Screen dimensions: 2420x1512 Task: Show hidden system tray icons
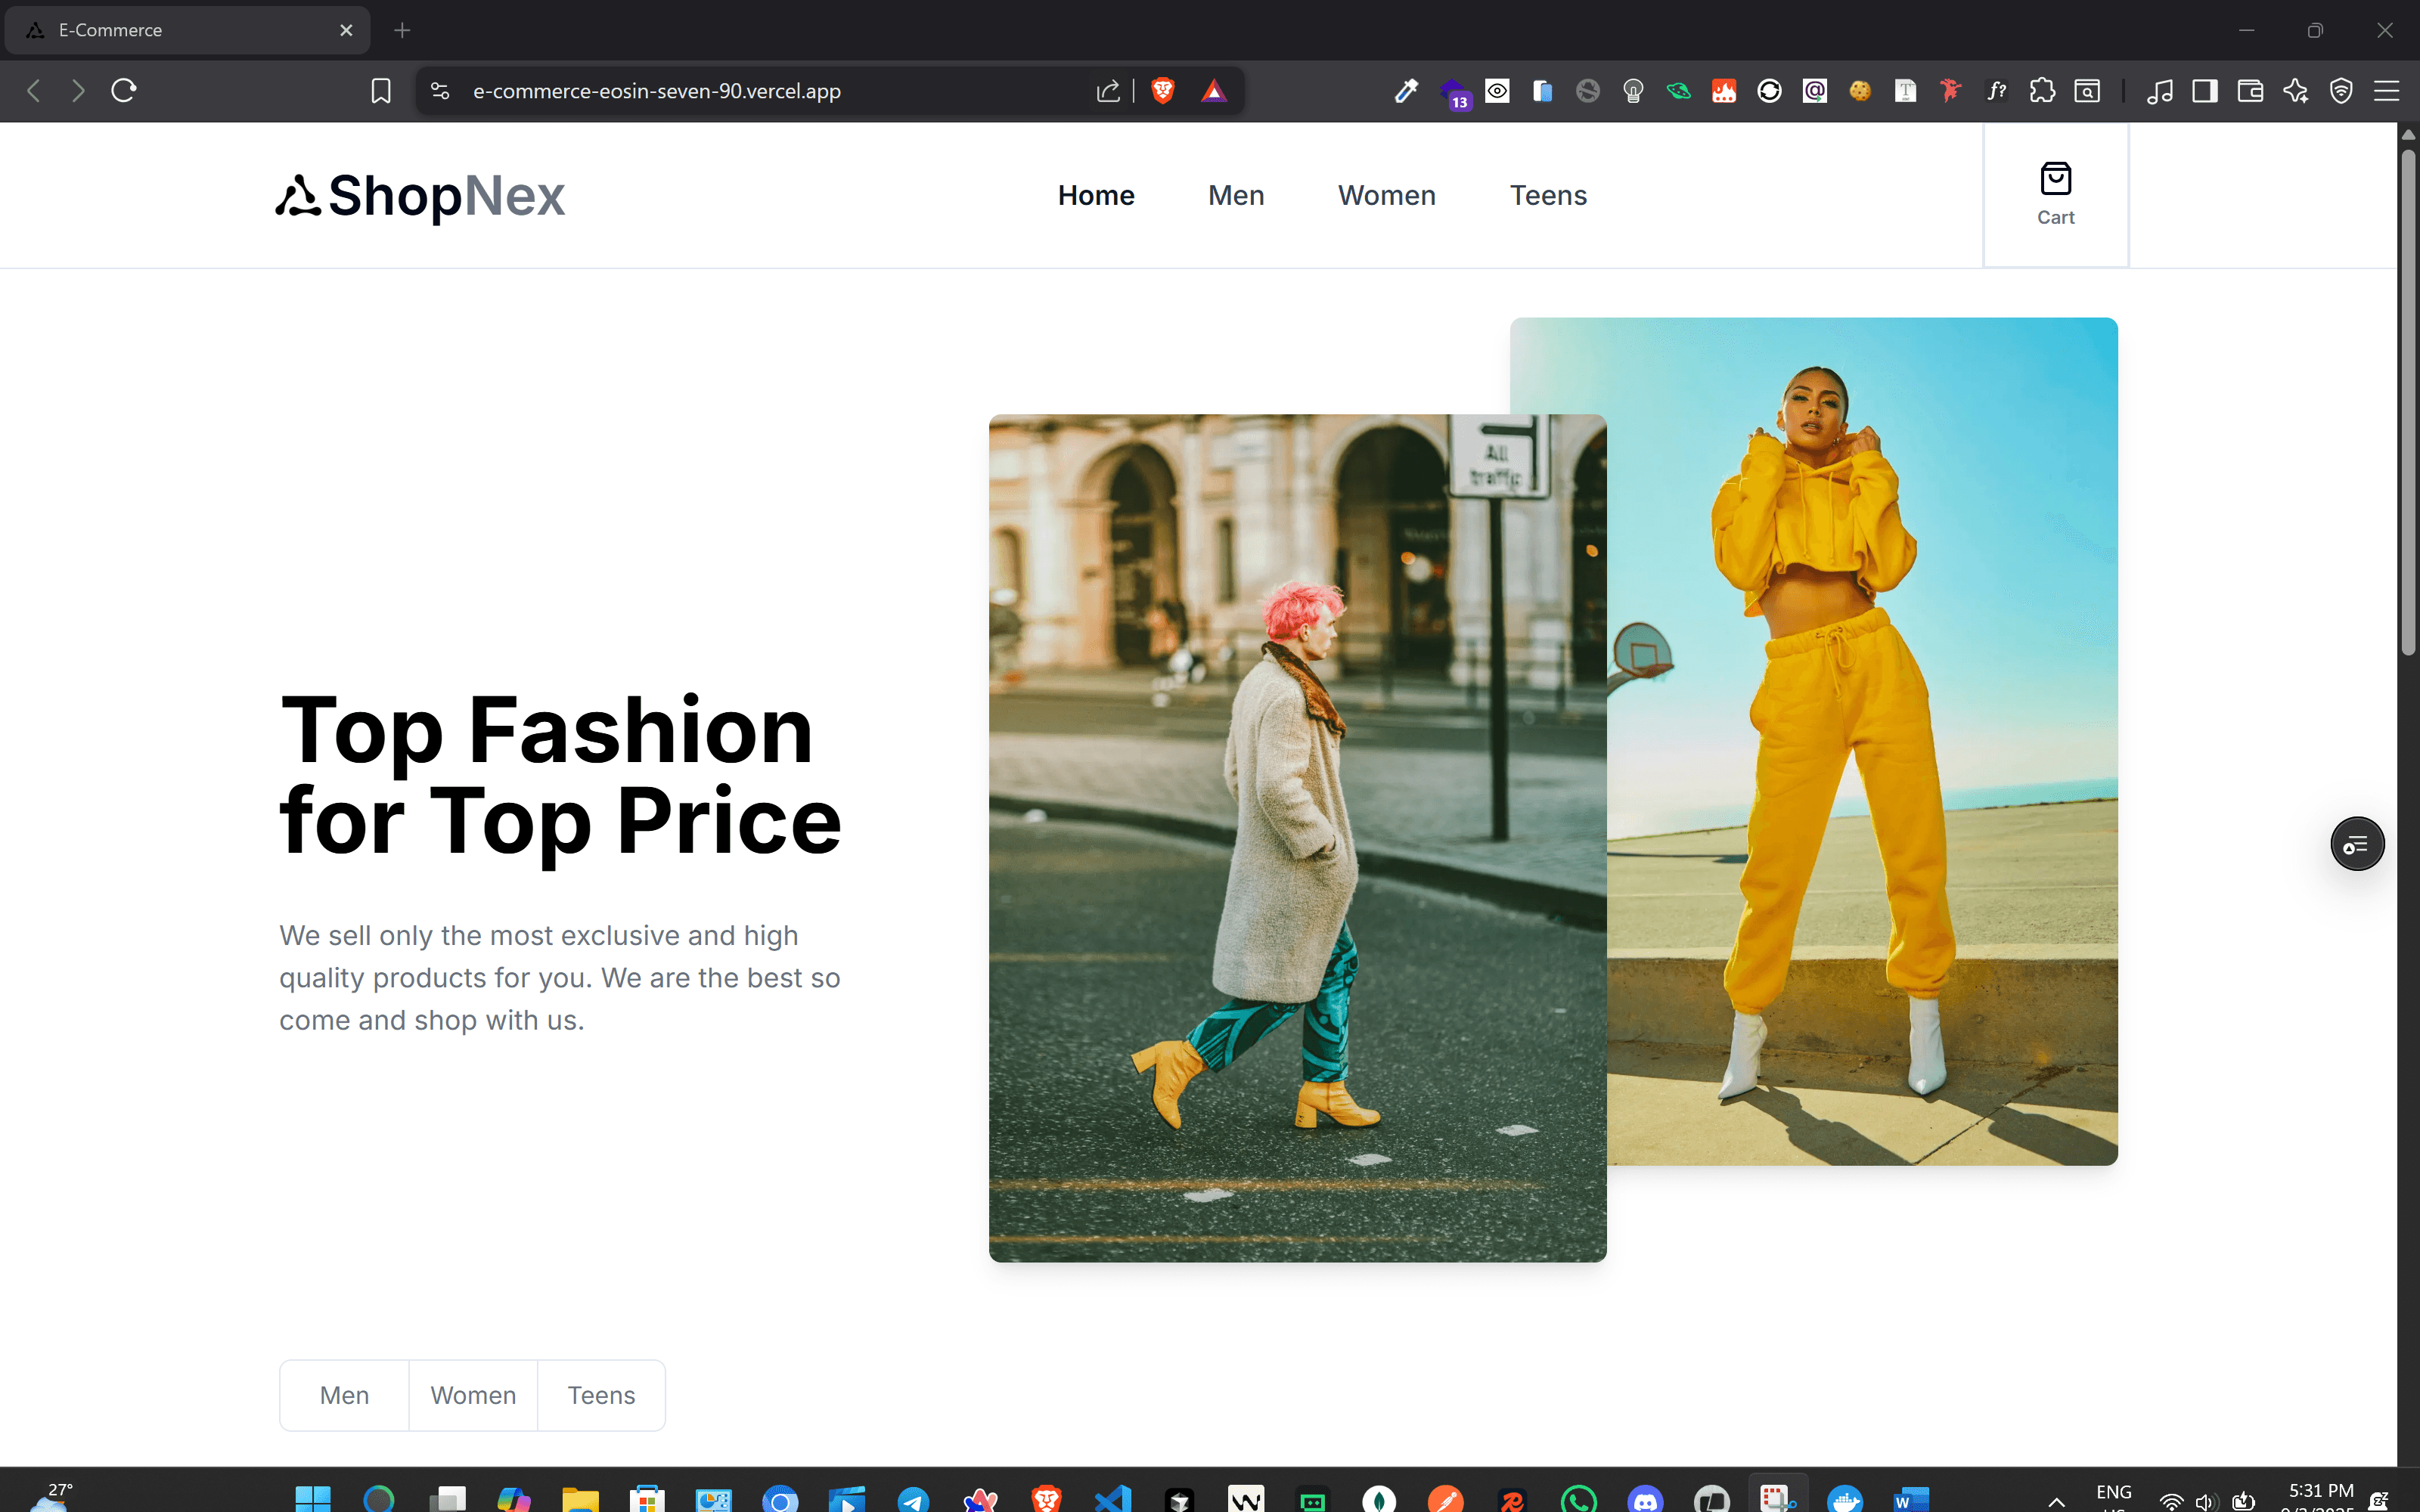(2056, 1501)
